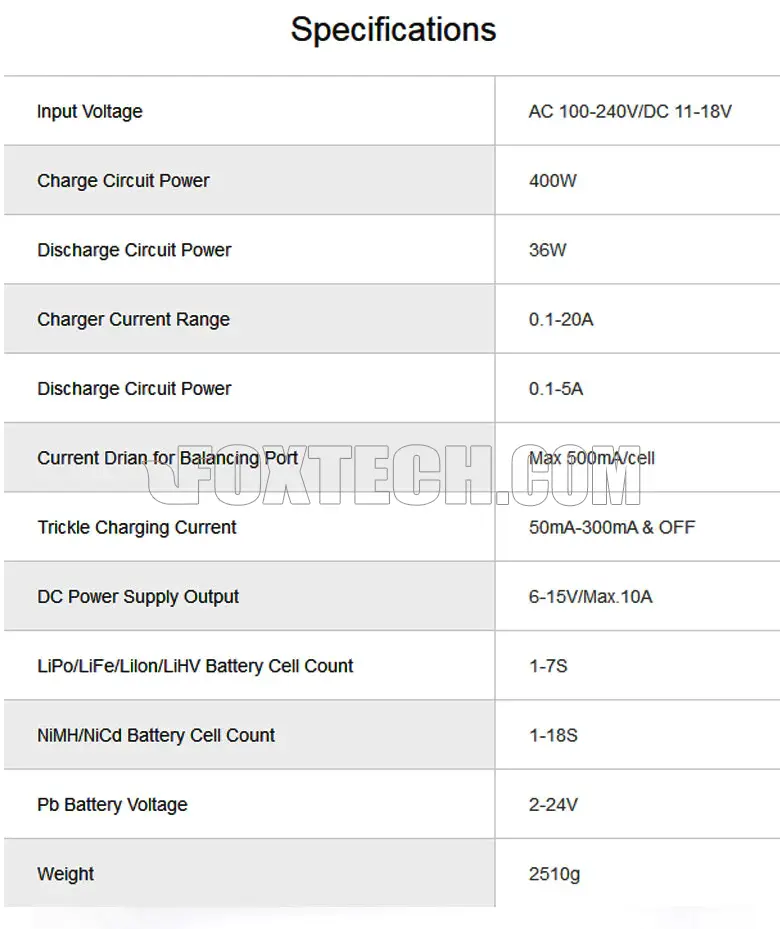Select the 50mA-300mA & OFF value
This screenshot has width=780, height=929.
click(612, 527)
